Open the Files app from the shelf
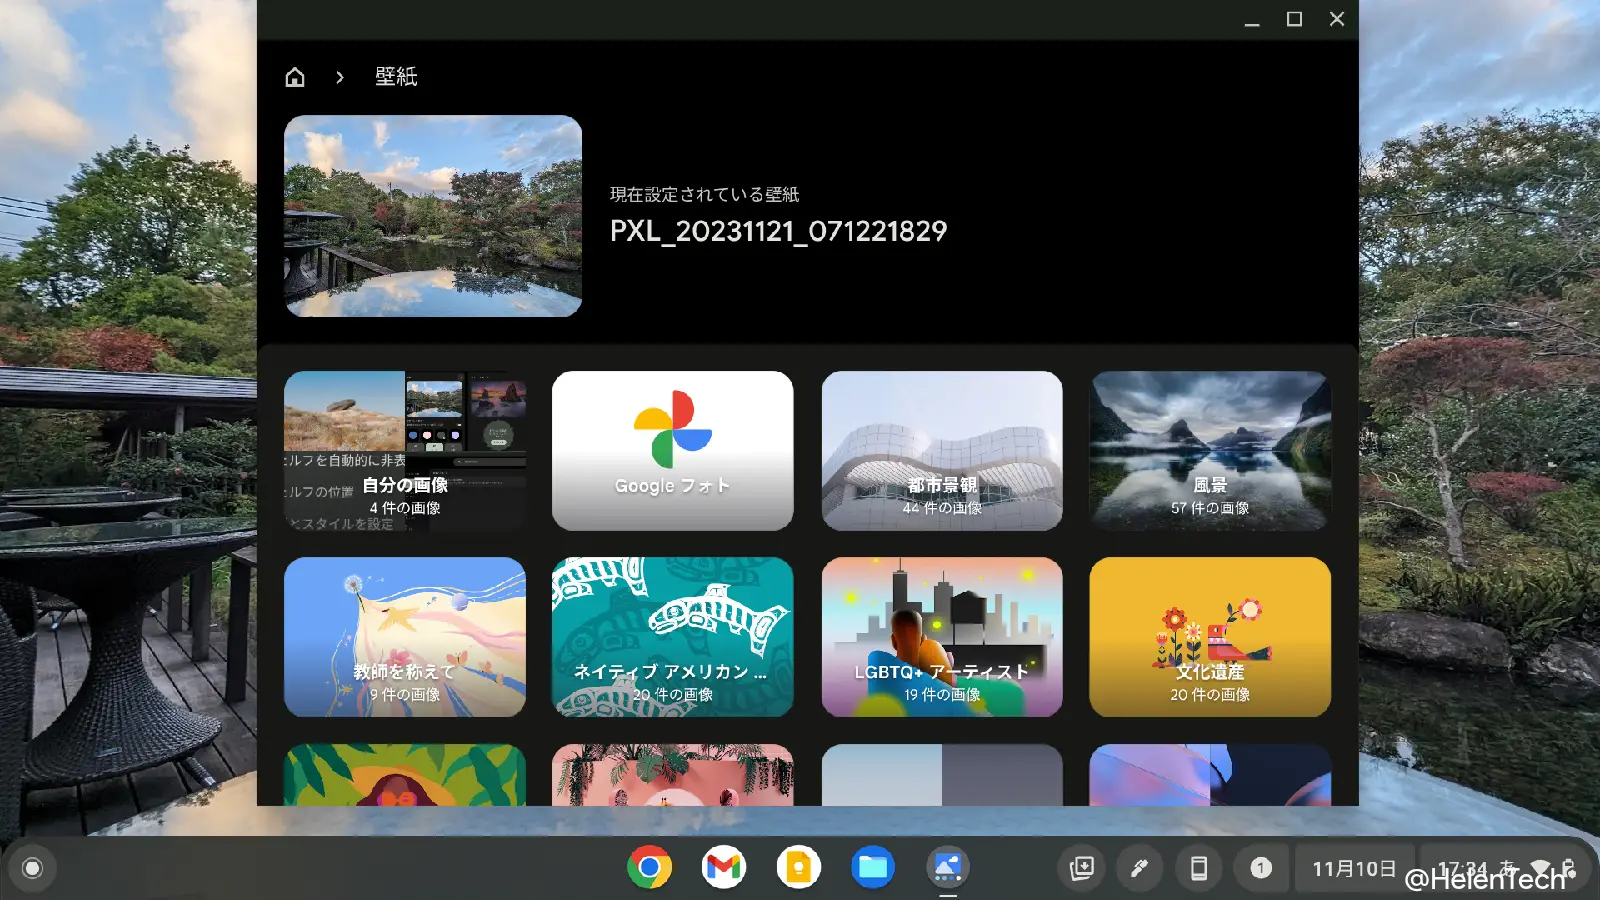Image resolution: width=1600 pixels, height=900 pixels. [873, 867]
